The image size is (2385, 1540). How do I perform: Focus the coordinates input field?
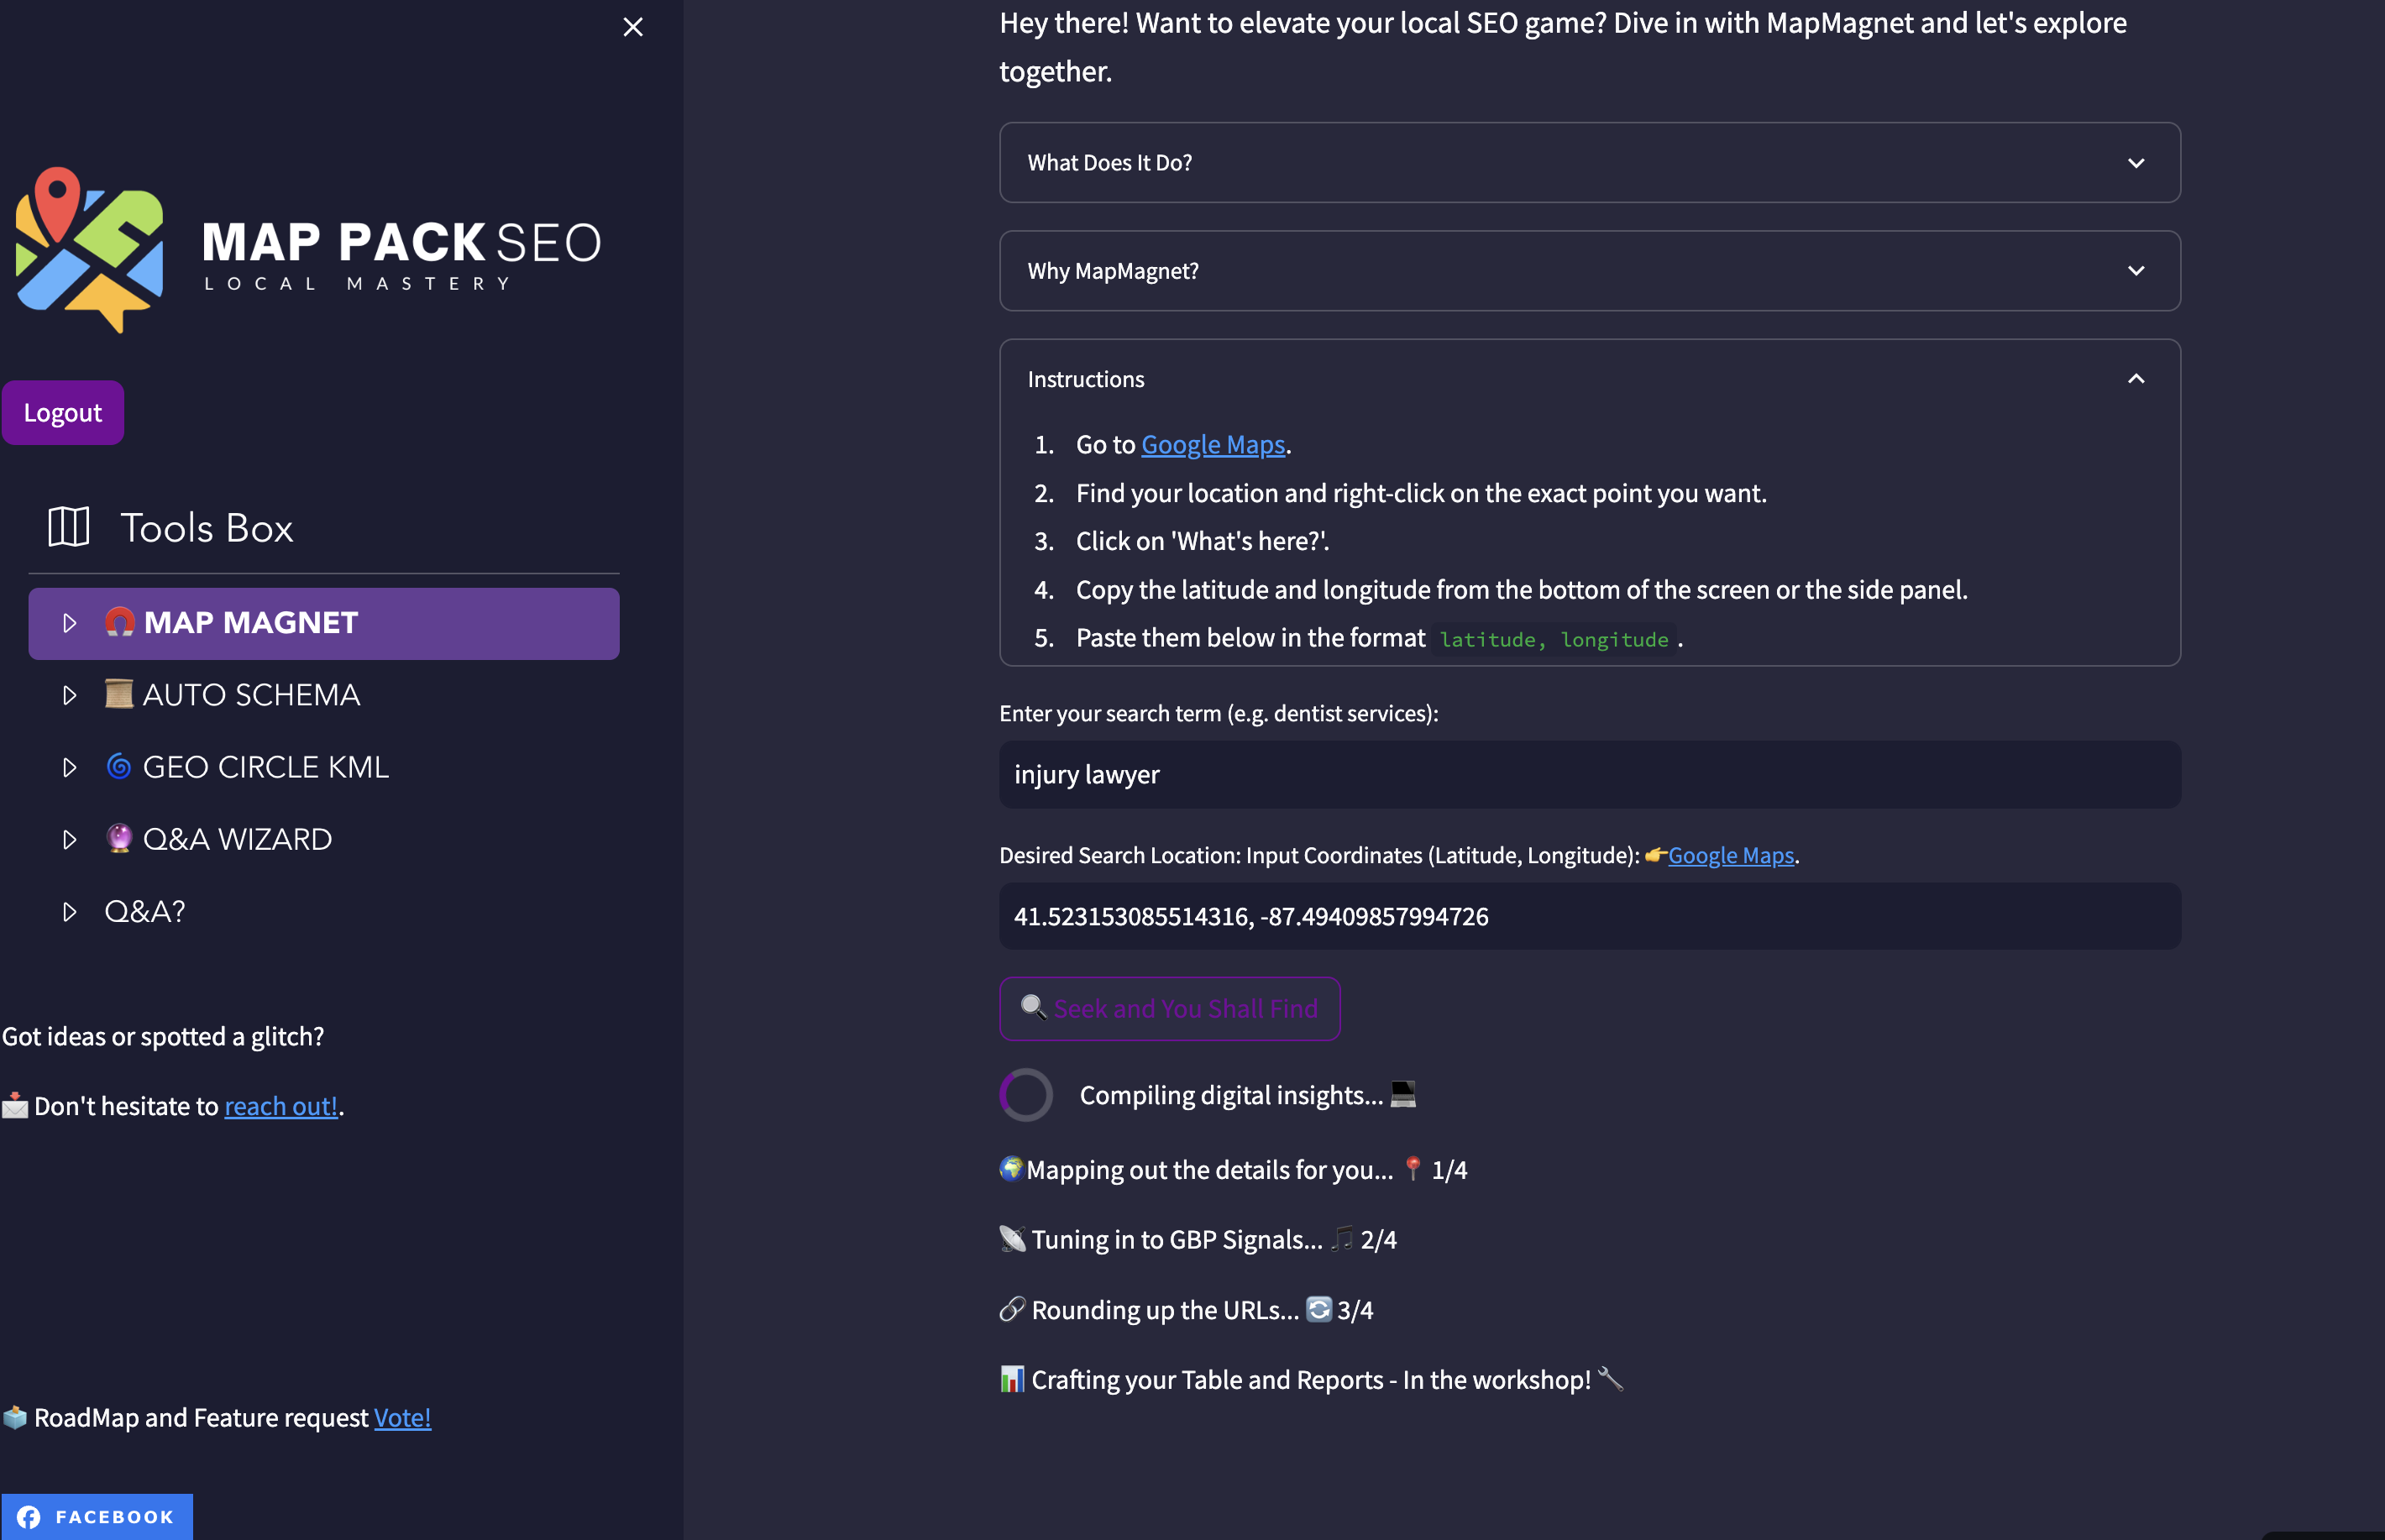1589,916
